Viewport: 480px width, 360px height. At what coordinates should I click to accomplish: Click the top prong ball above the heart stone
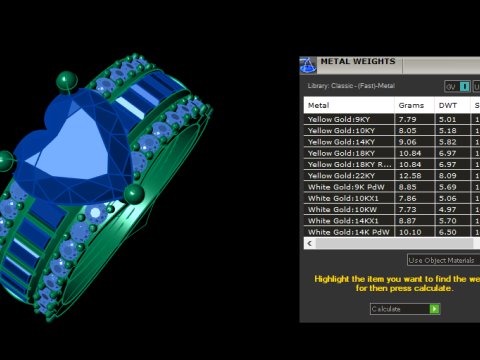pos(67,81)
